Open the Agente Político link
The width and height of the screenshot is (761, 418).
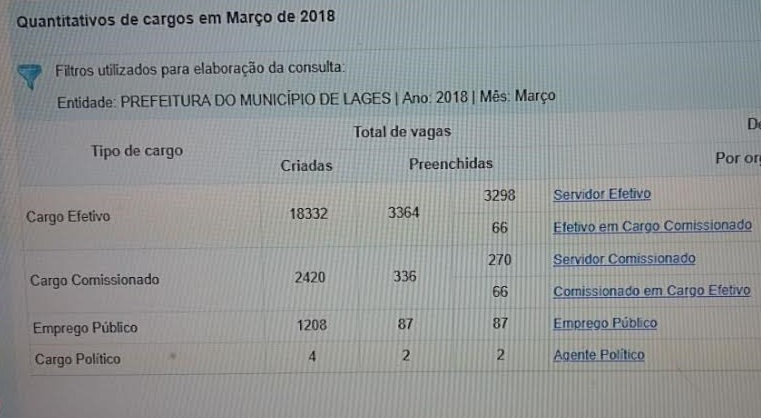[x=599, y=355]
